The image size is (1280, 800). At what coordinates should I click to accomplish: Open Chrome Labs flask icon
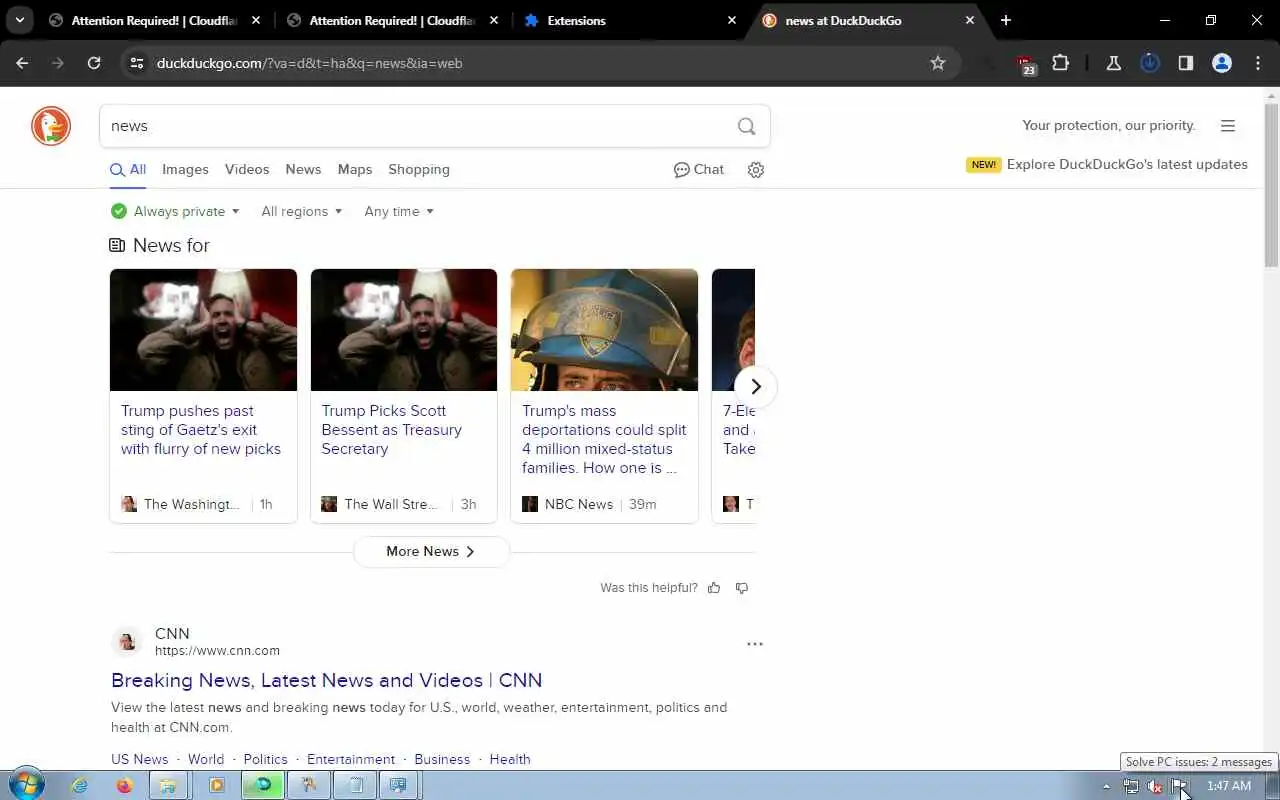pos(1113,63)
